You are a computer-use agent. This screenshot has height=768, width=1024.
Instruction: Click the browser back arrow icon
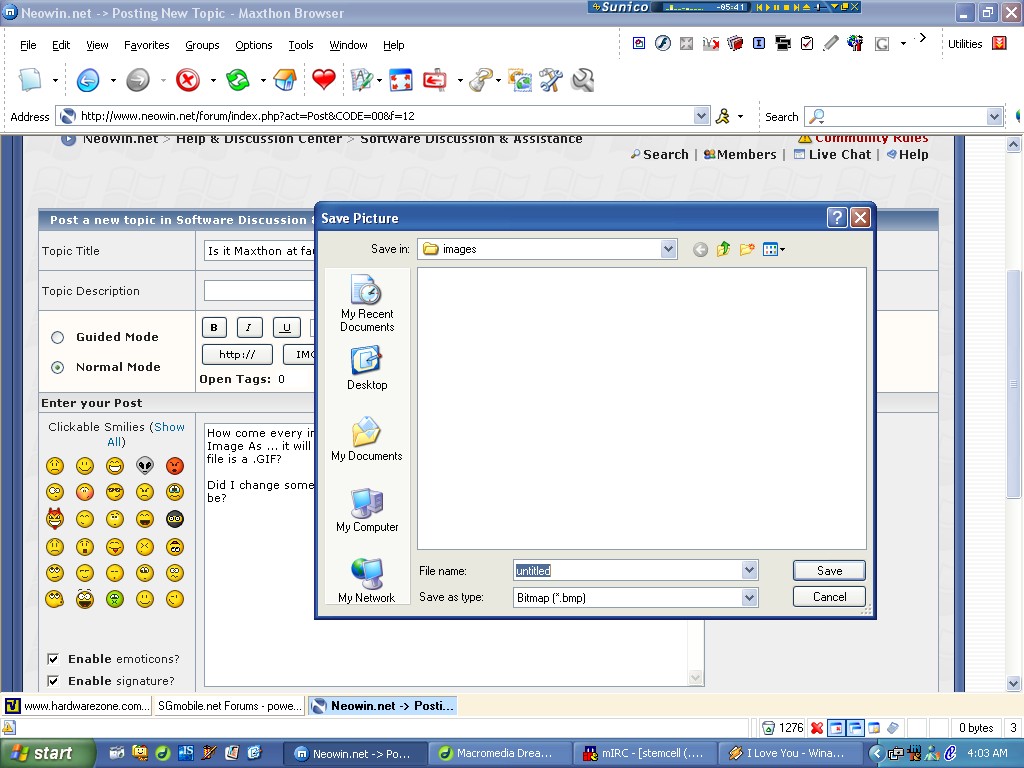(x=88, y=80)
